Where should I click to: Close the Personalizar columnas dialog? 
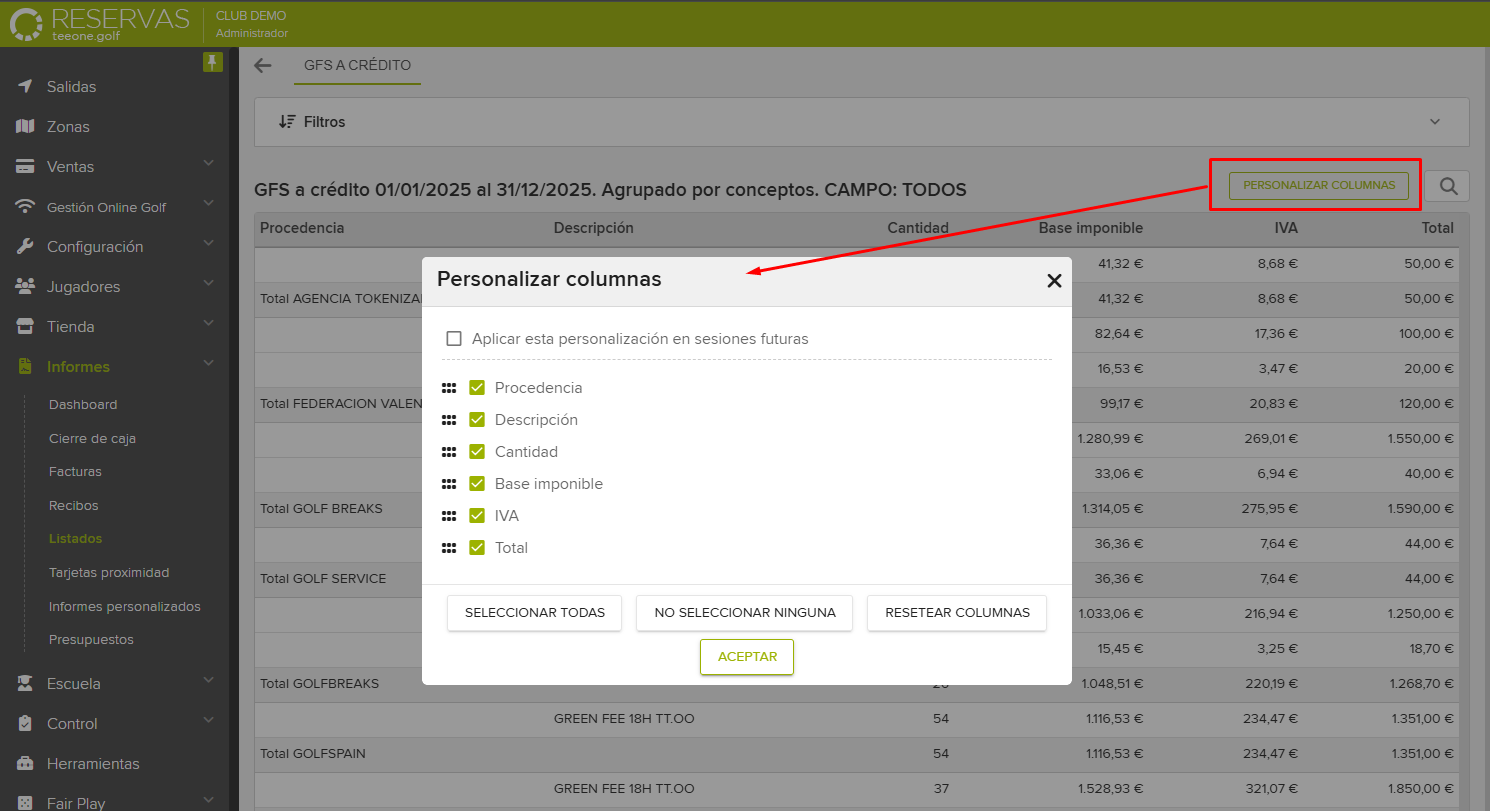pyautogui.click(x=1054, y=281)
